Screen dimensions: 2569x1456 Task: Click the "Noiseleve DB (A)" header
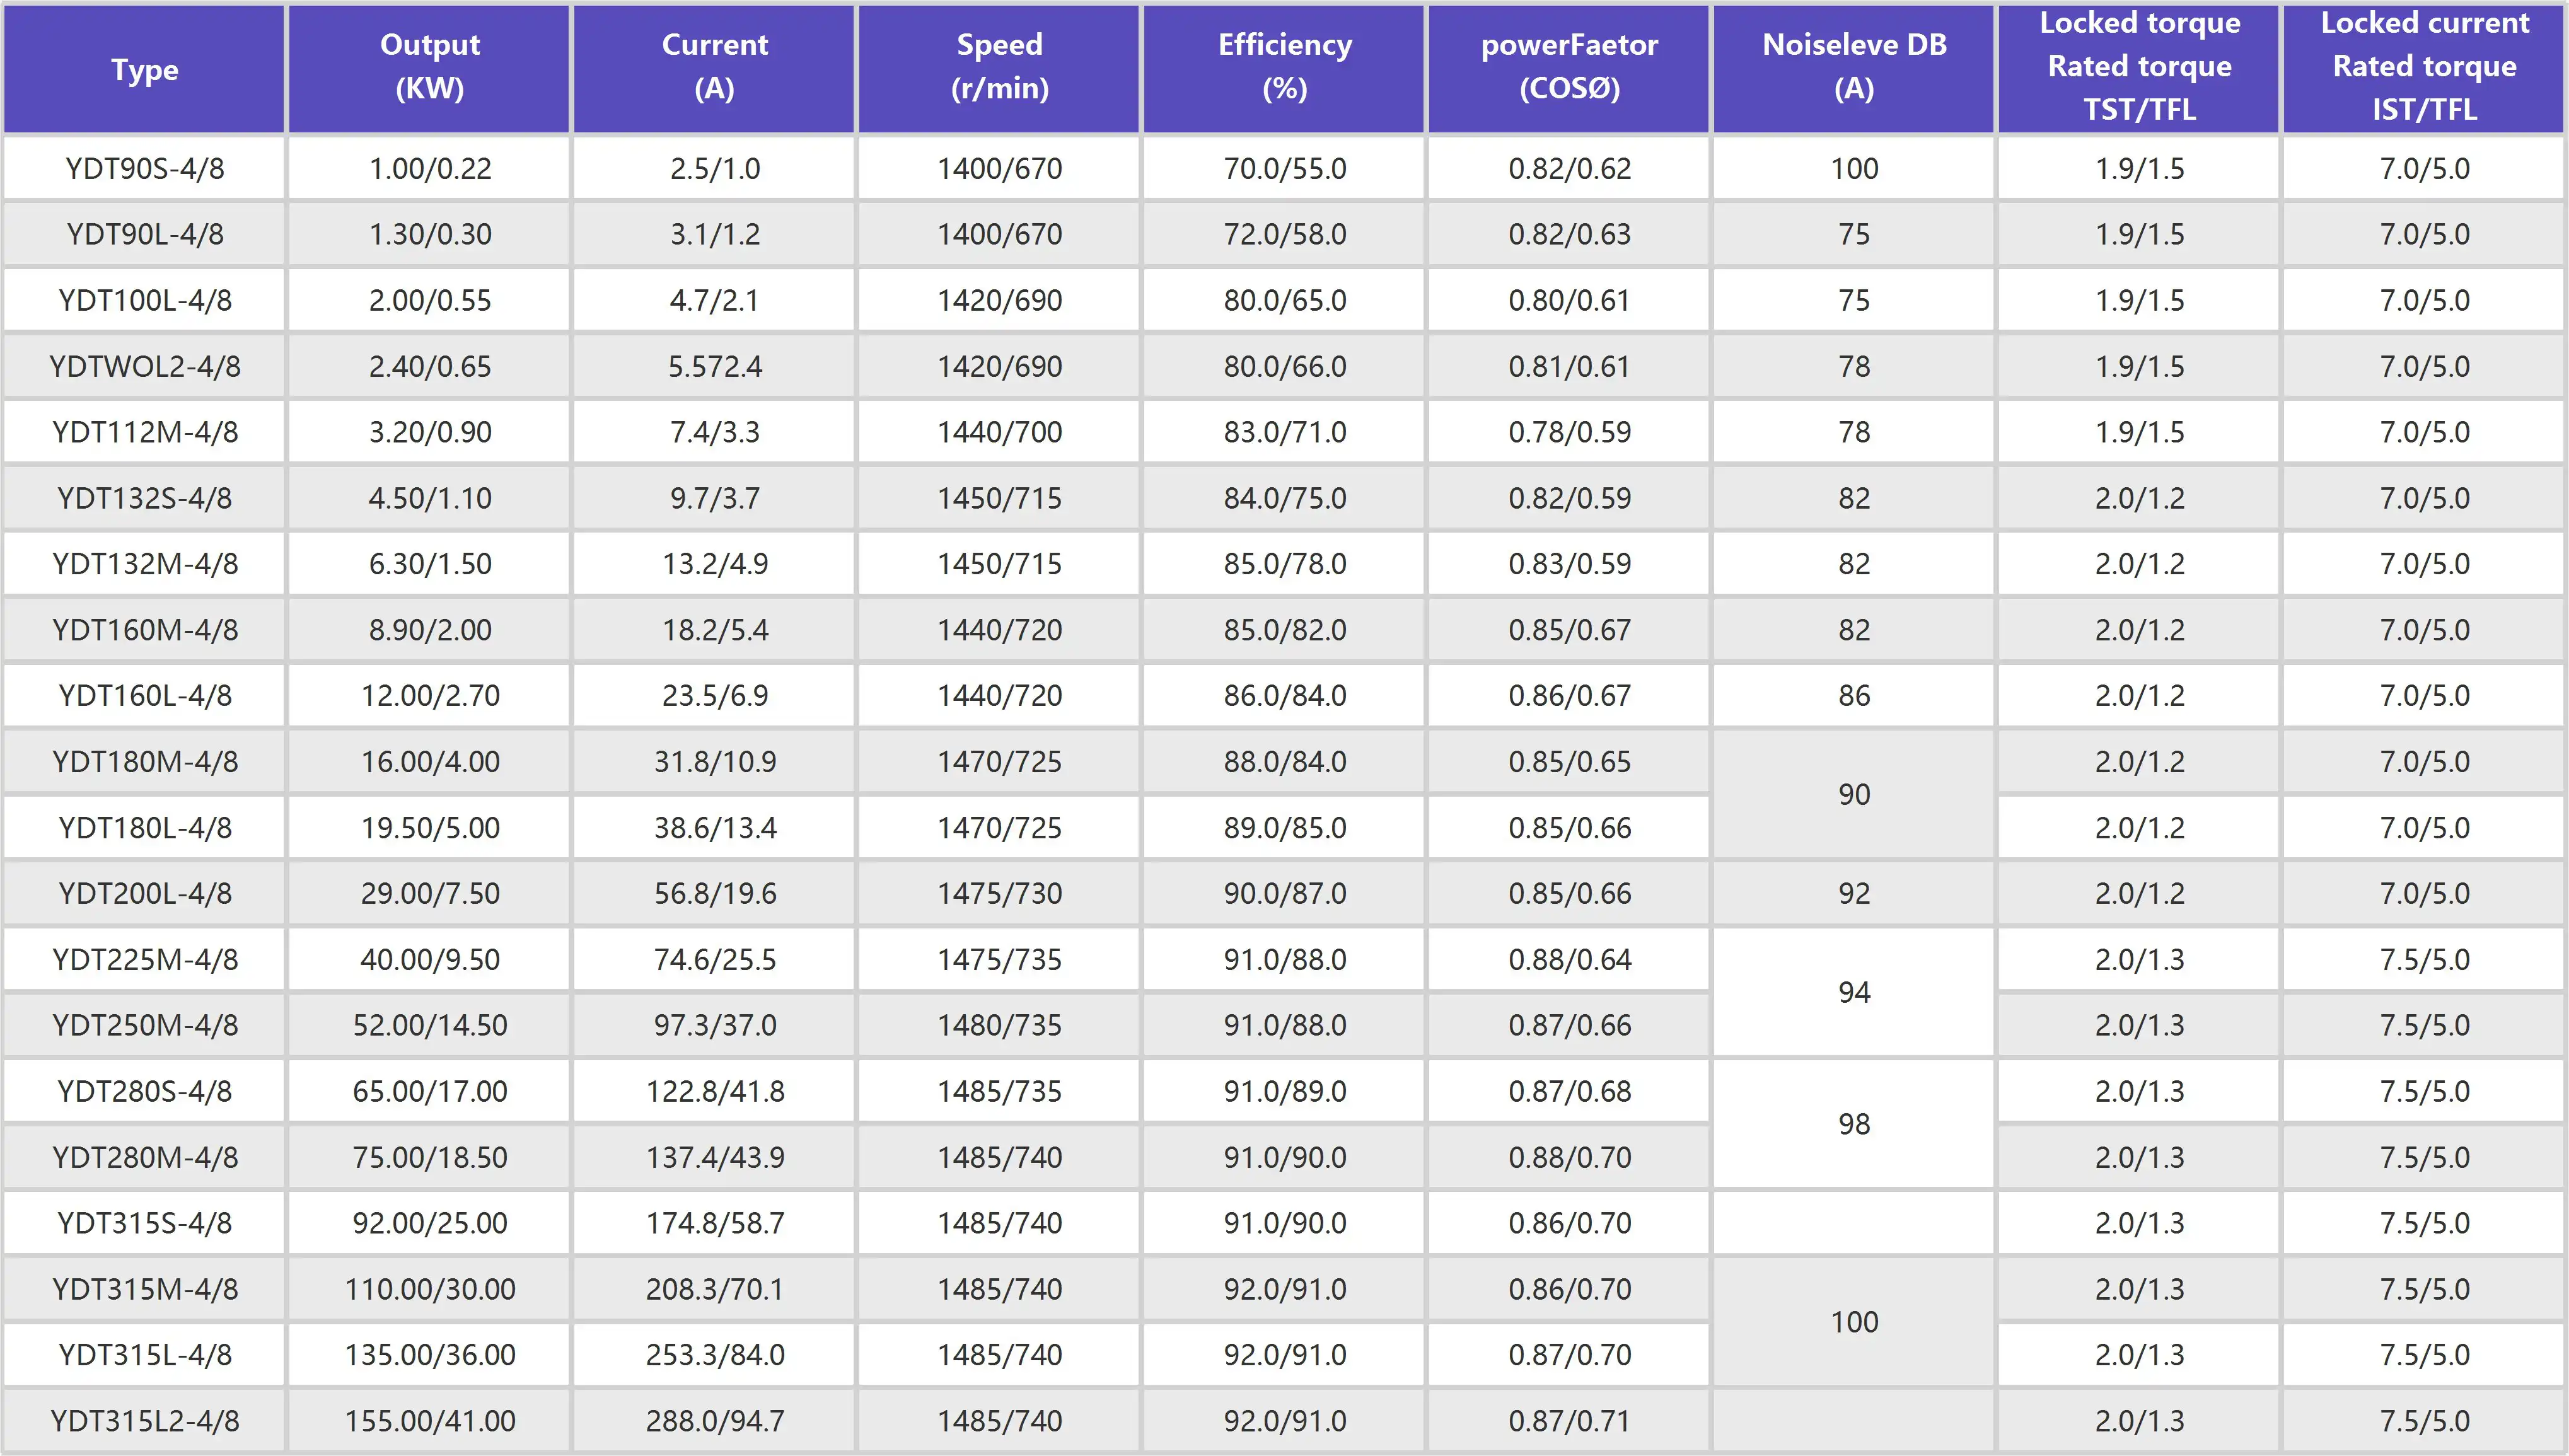point(1854,67)
